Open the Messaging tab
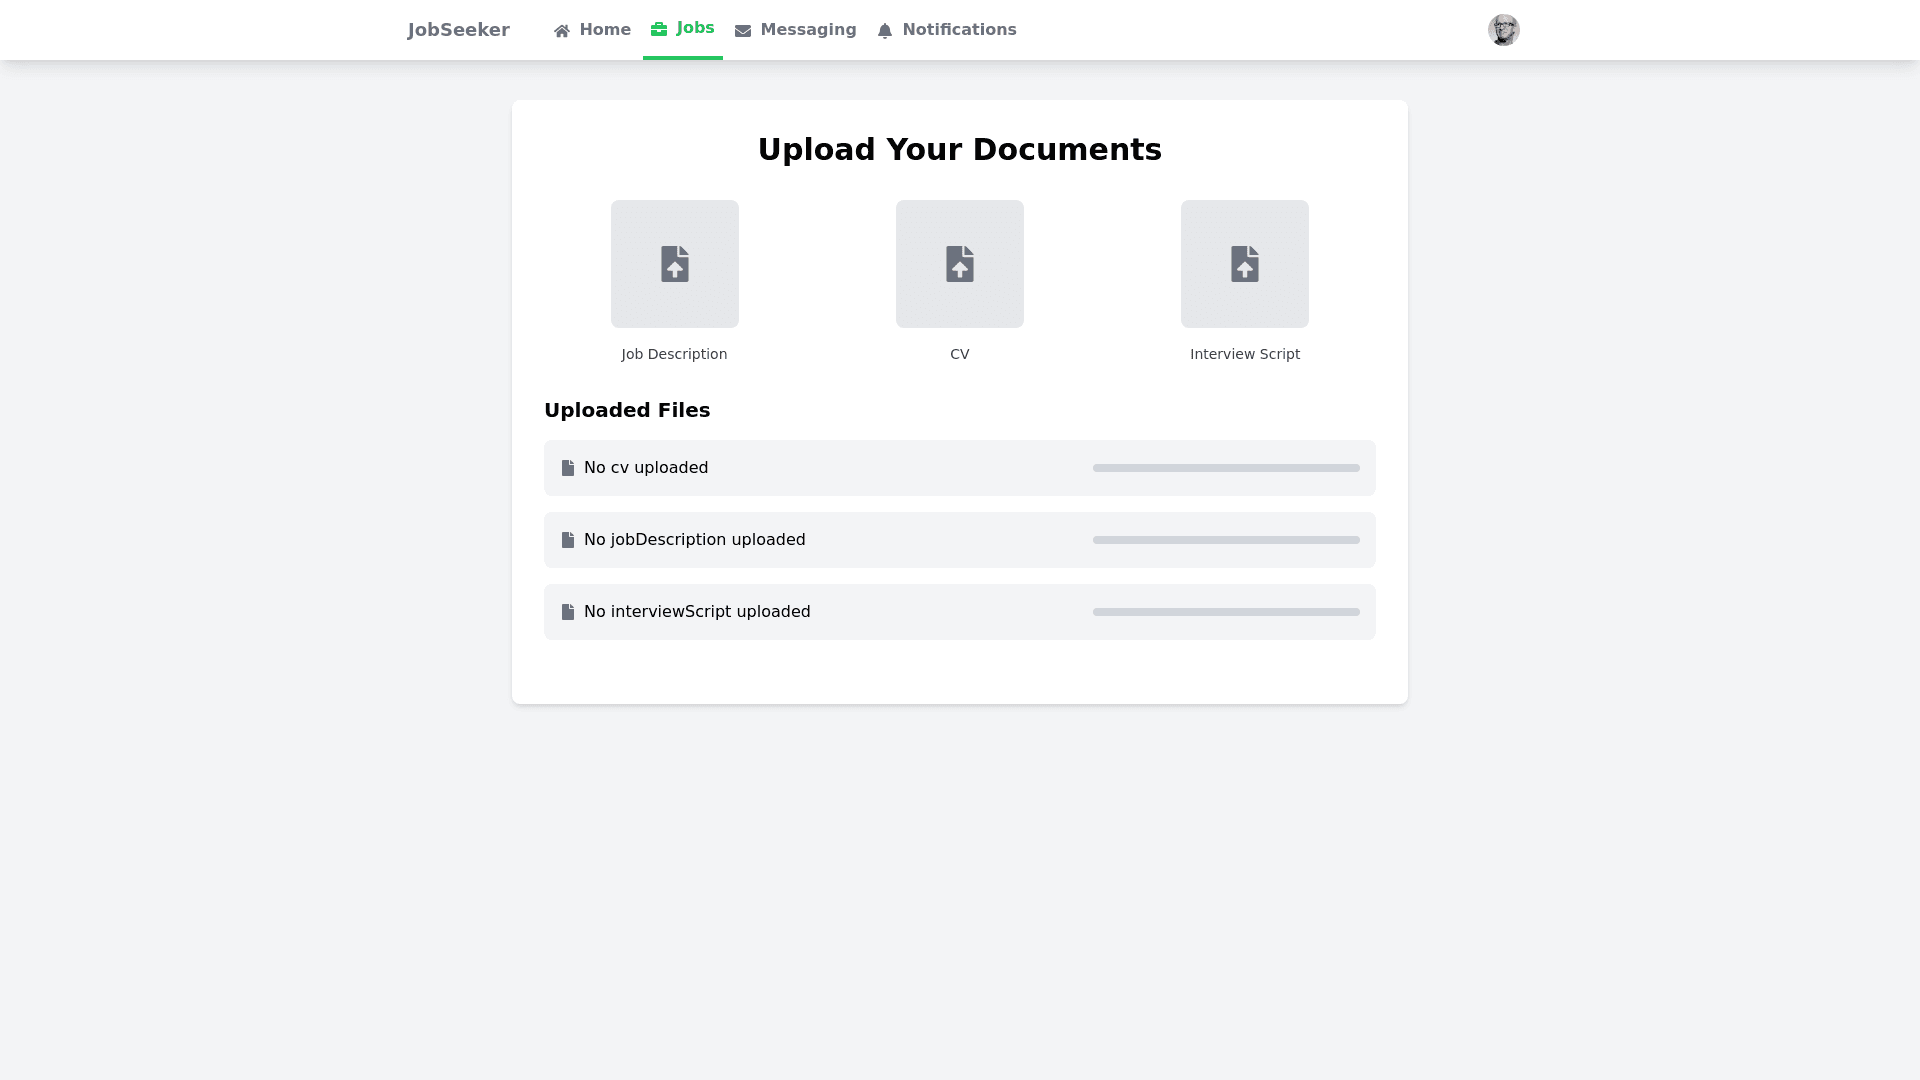This screenshot has width=1920, height=1080. (x=807, y=30)
